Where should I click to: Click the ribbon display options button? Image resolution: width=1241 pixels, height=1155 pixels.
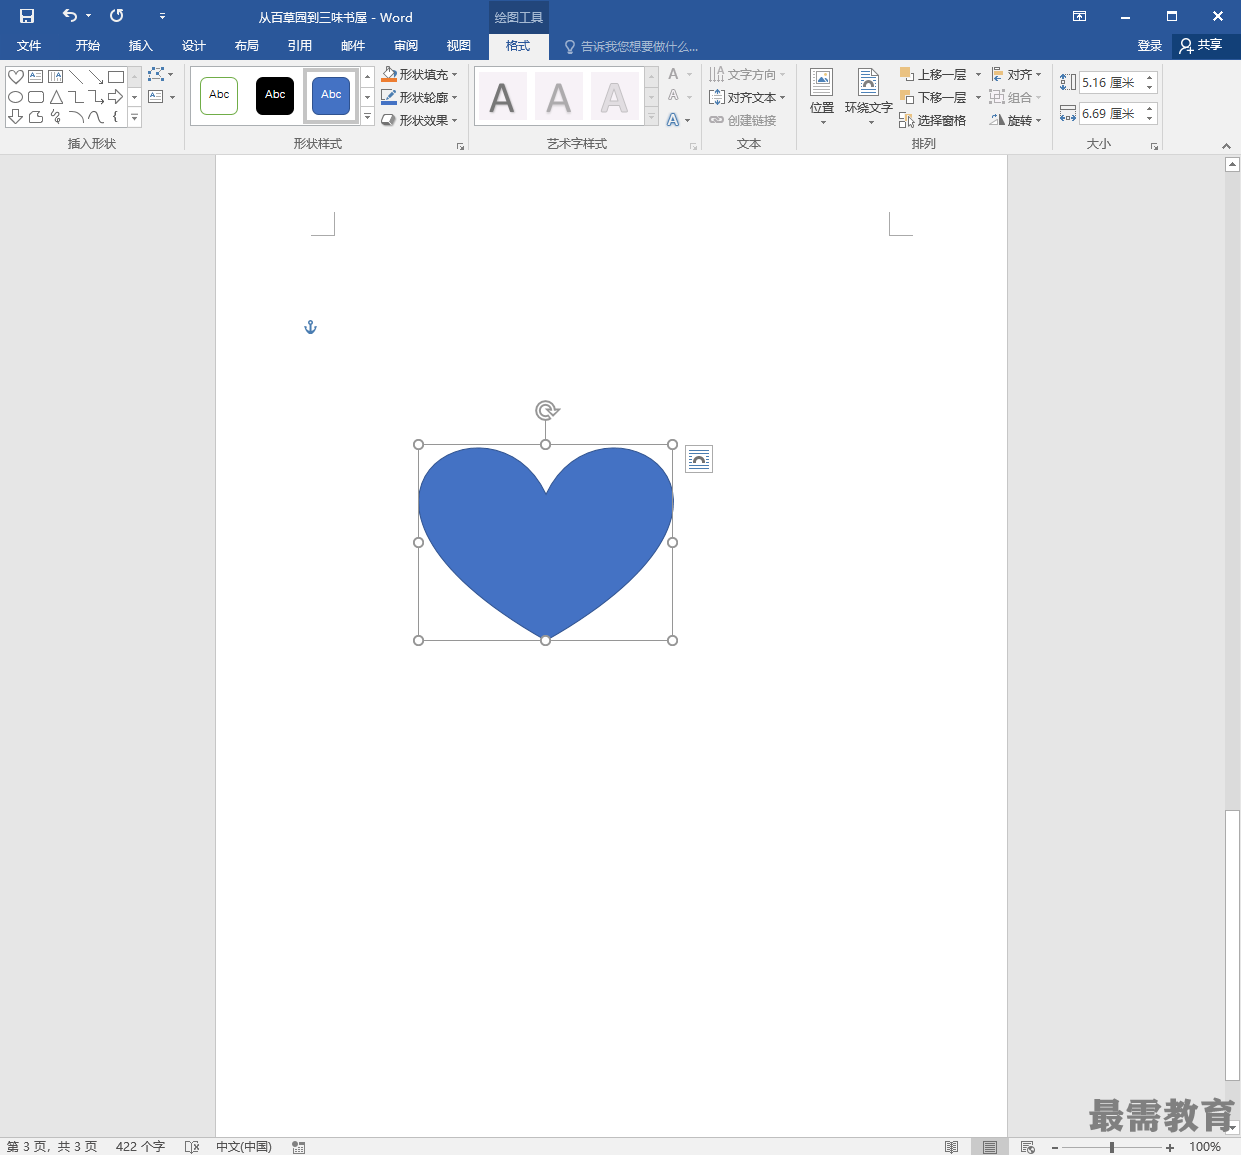click(x=1079, y=16)
